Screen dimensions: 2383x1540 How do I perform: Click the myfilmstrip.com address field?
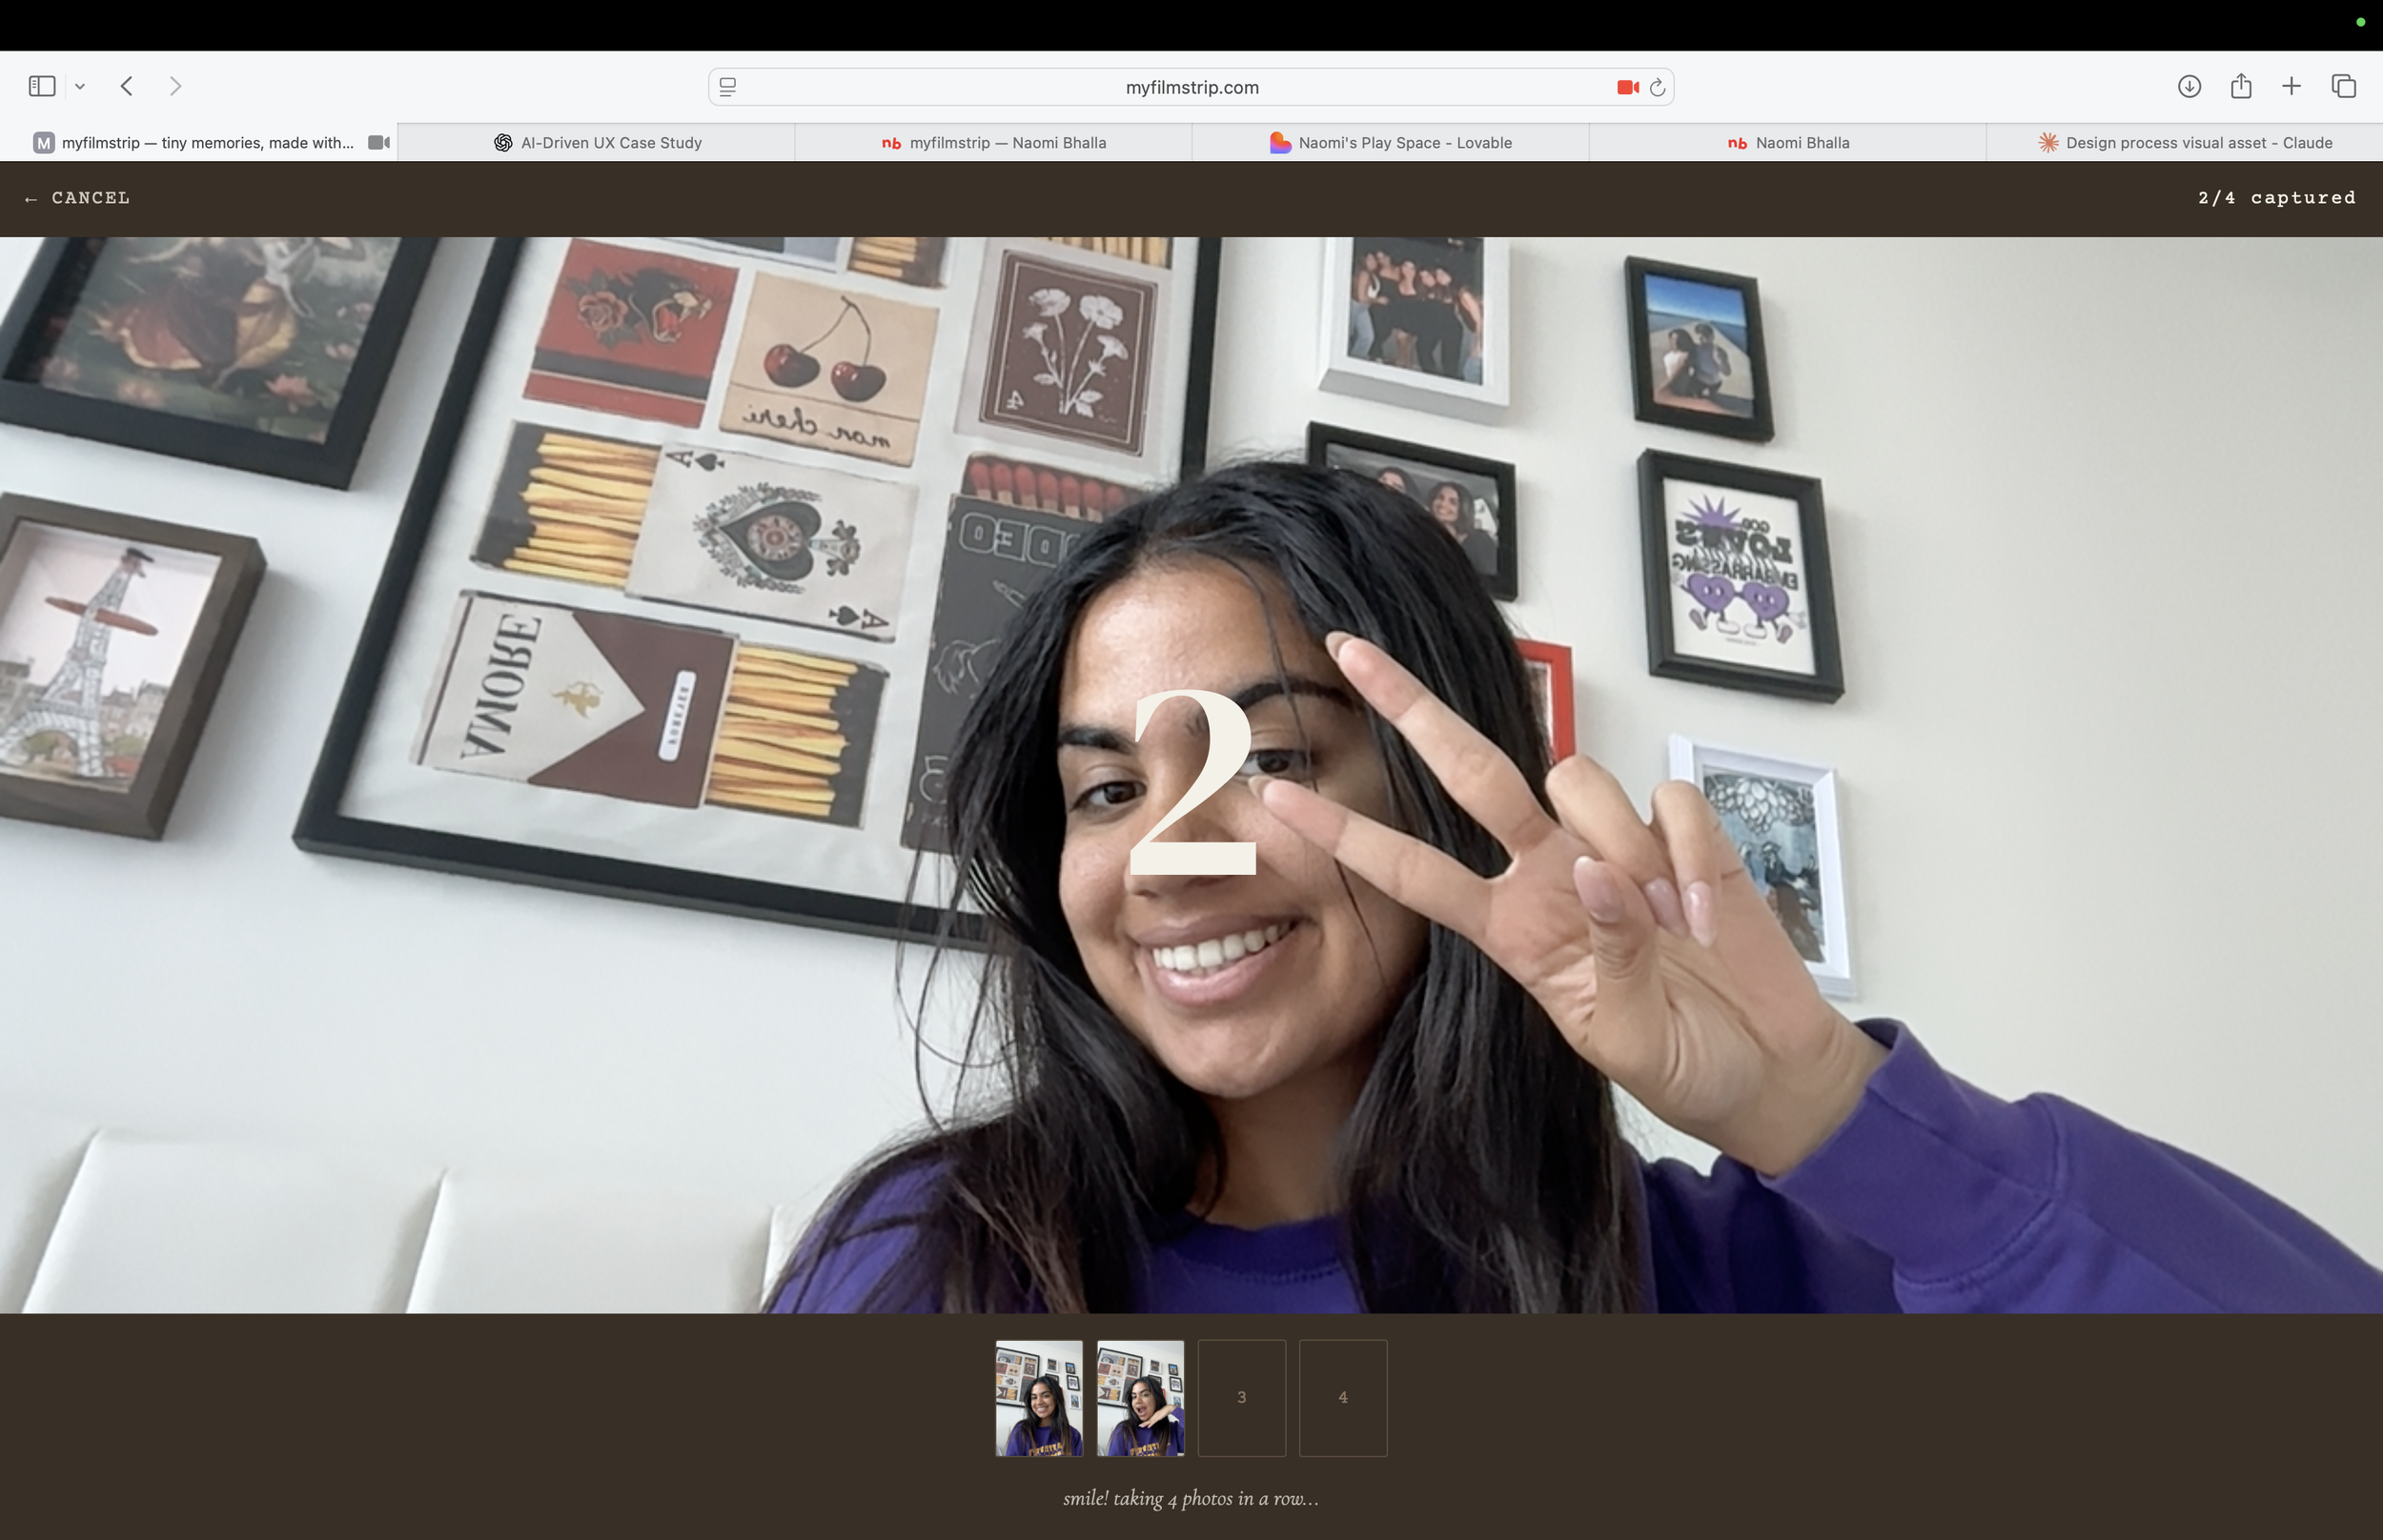(1190, 87)
